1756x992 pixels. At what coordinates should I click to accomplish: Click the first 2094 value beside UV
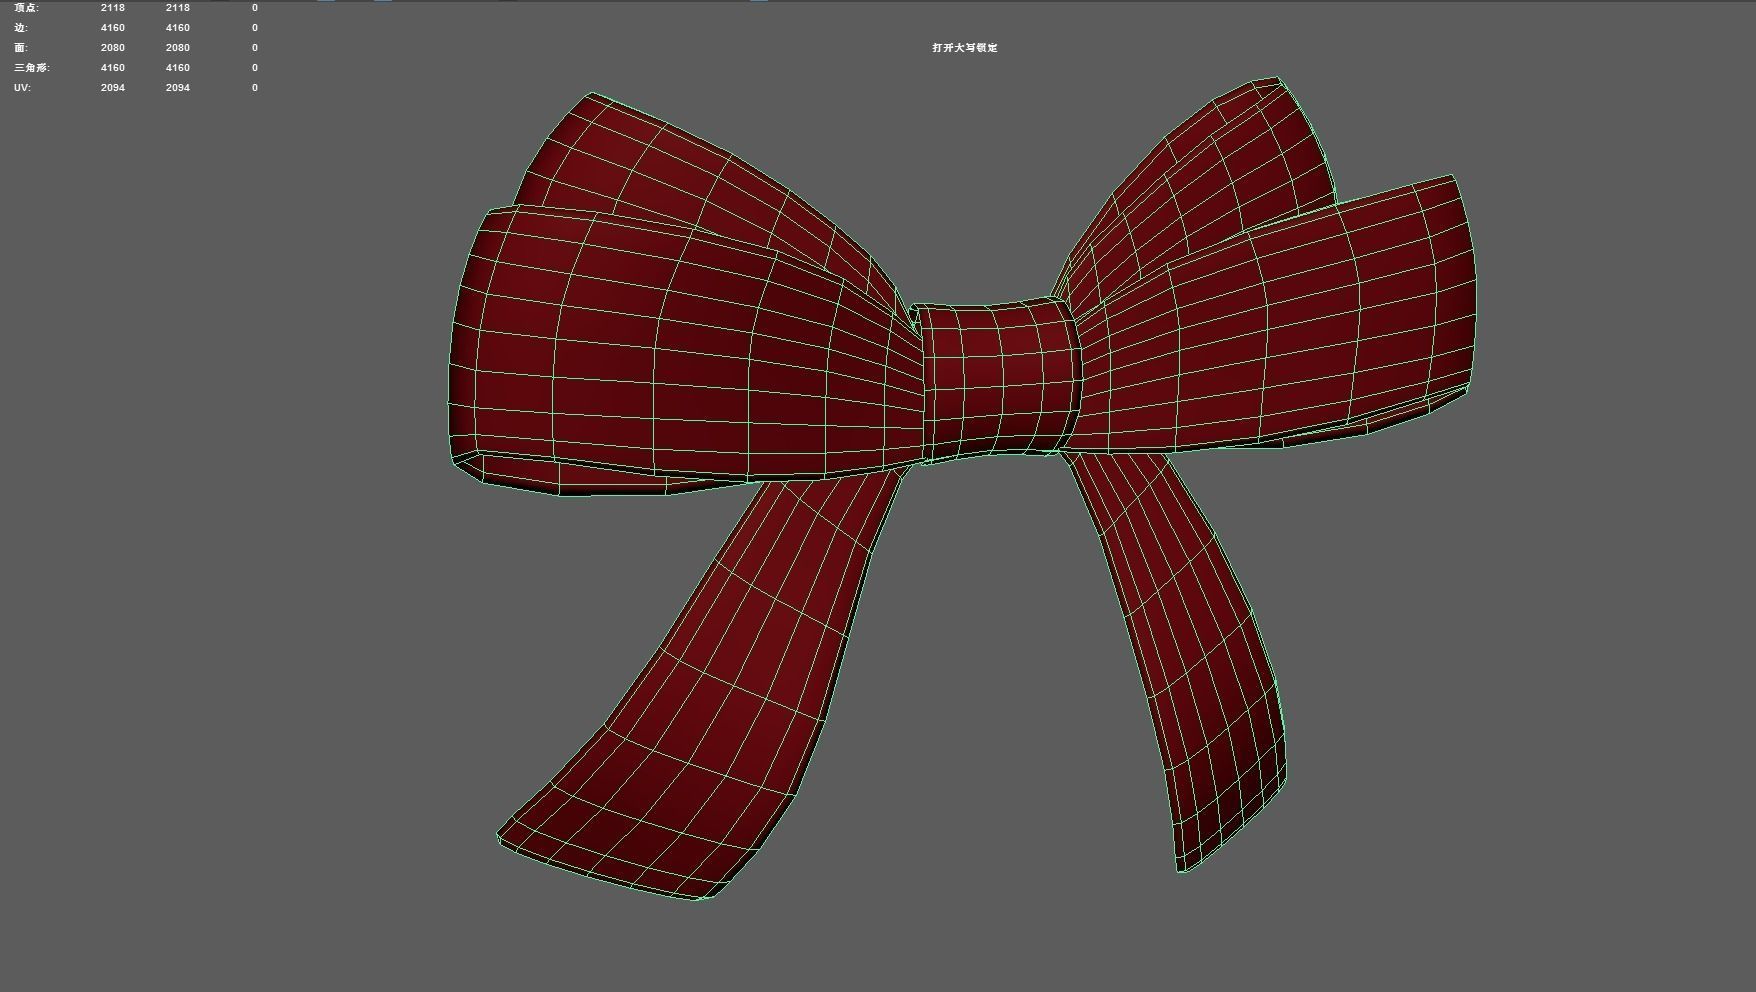113,88
